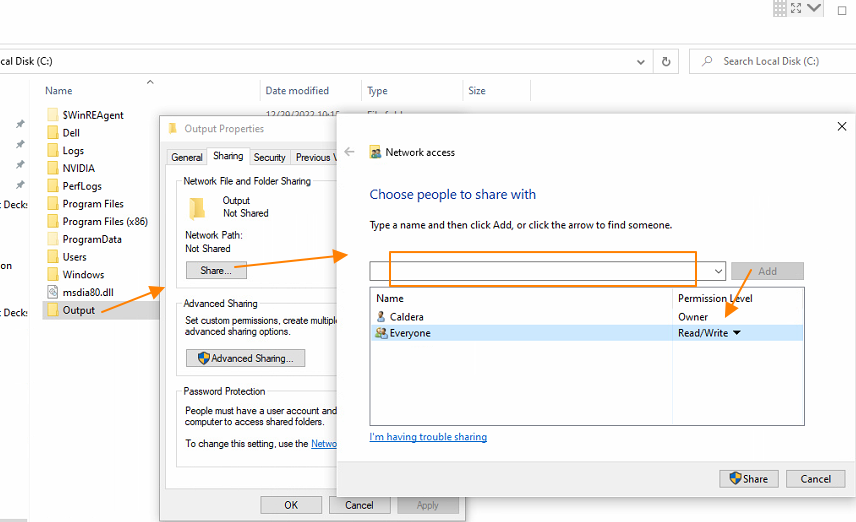856x522 pixels.
Task: Switch to the Security tab
Action: (x=269, y=157)
